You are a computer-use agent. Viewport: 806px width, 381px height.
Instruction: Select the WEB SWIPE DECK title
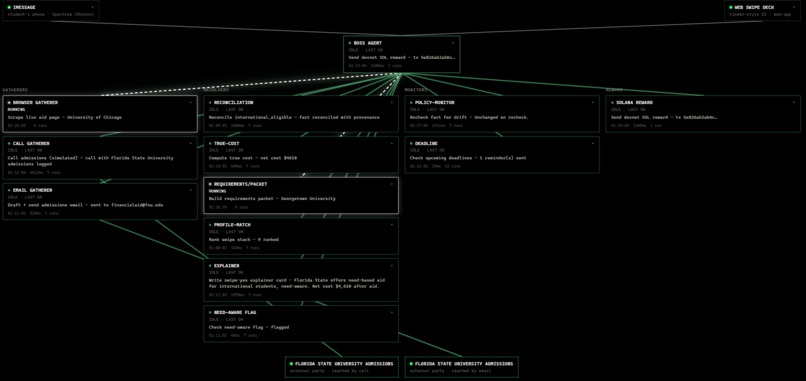click(754, 7)
